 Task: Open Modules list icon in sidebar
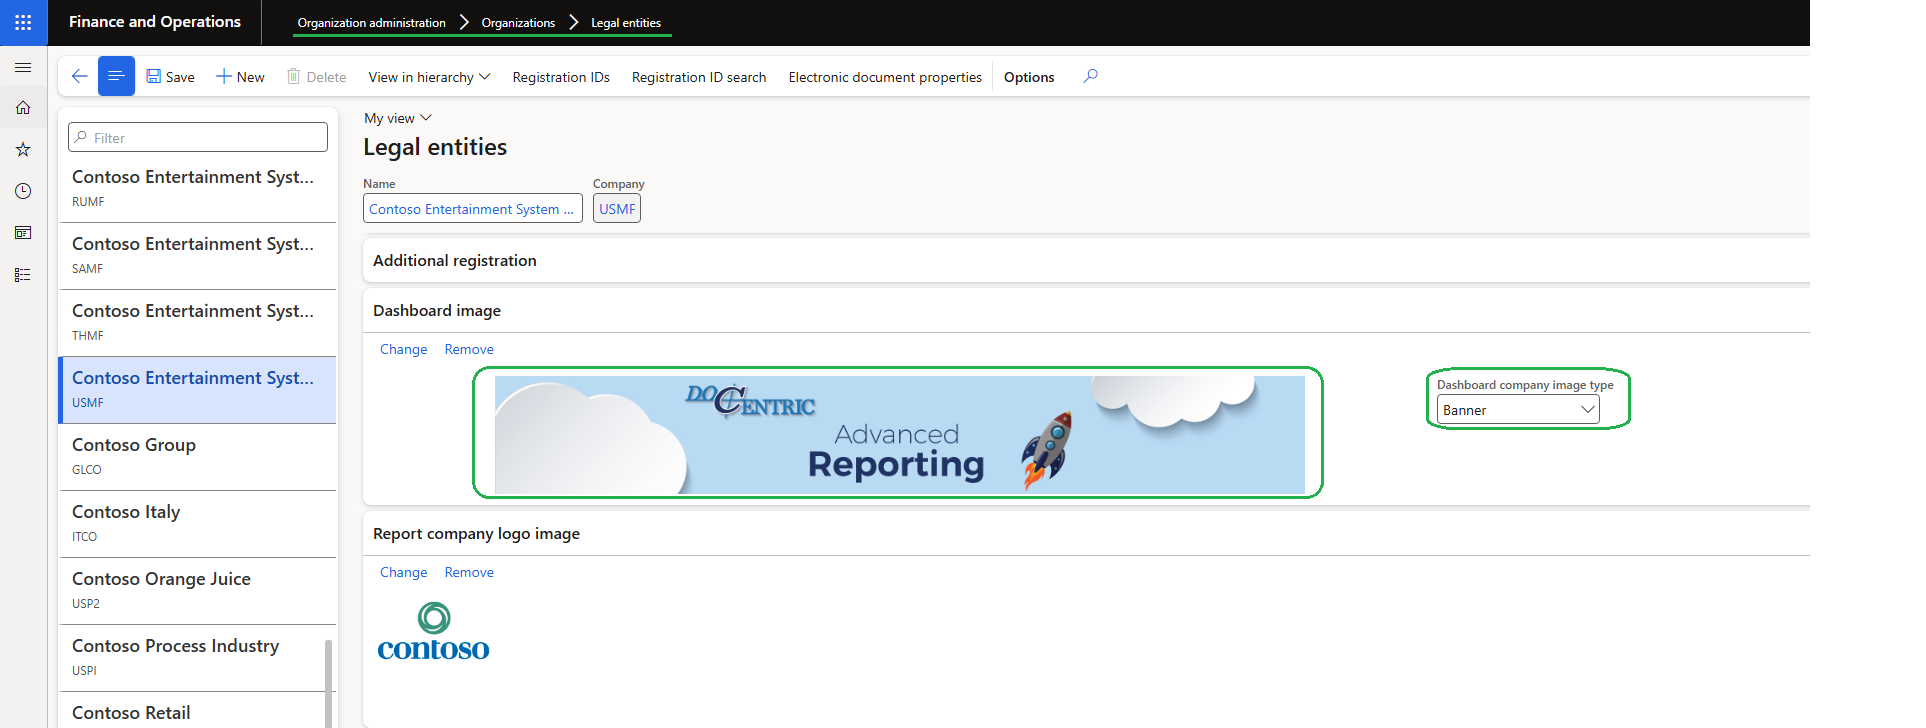click(23, 275)
